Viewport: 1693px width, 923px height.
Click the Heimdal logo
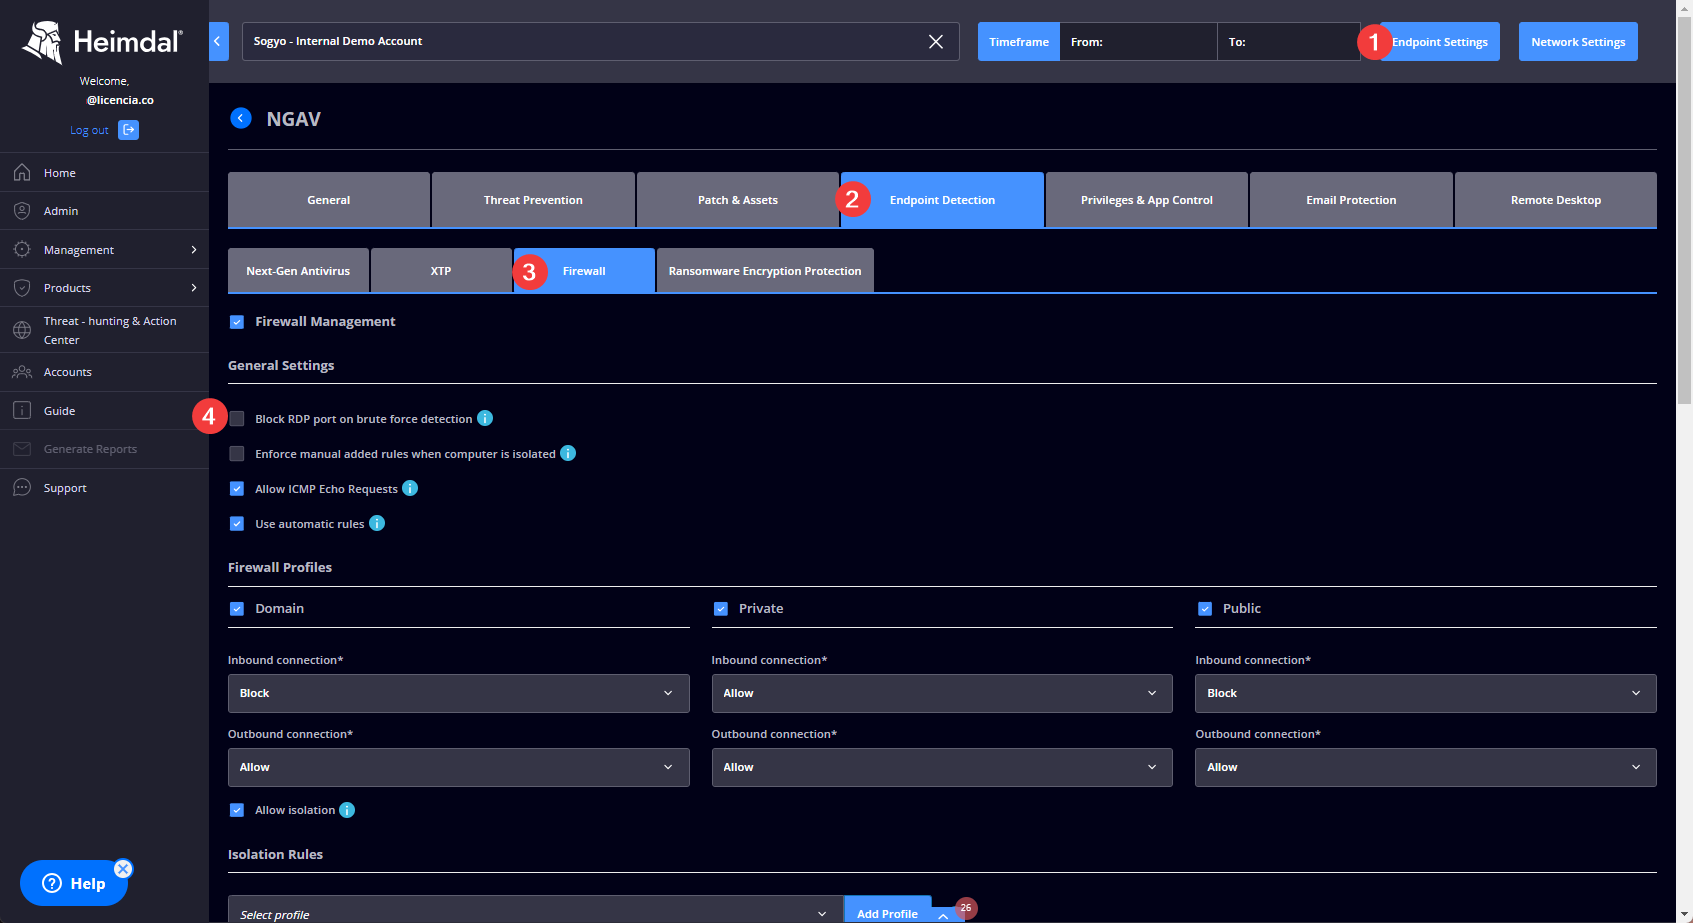(x=102, y=42)
